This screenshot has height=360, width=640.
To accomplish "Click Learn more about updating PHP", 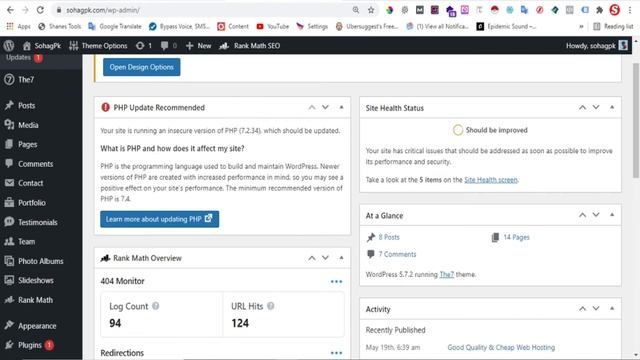I will pos(160,219).
